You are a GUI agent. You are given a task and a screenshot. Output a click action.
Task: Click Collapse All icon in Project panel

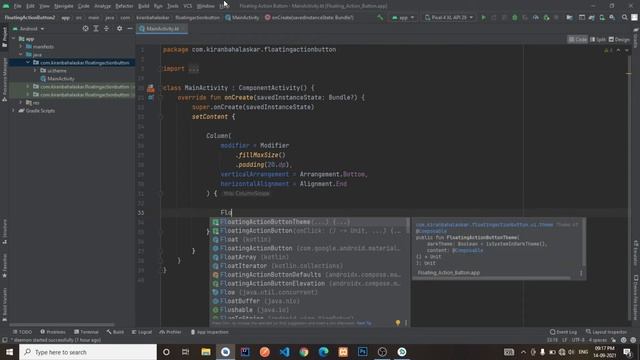point(107,29)
